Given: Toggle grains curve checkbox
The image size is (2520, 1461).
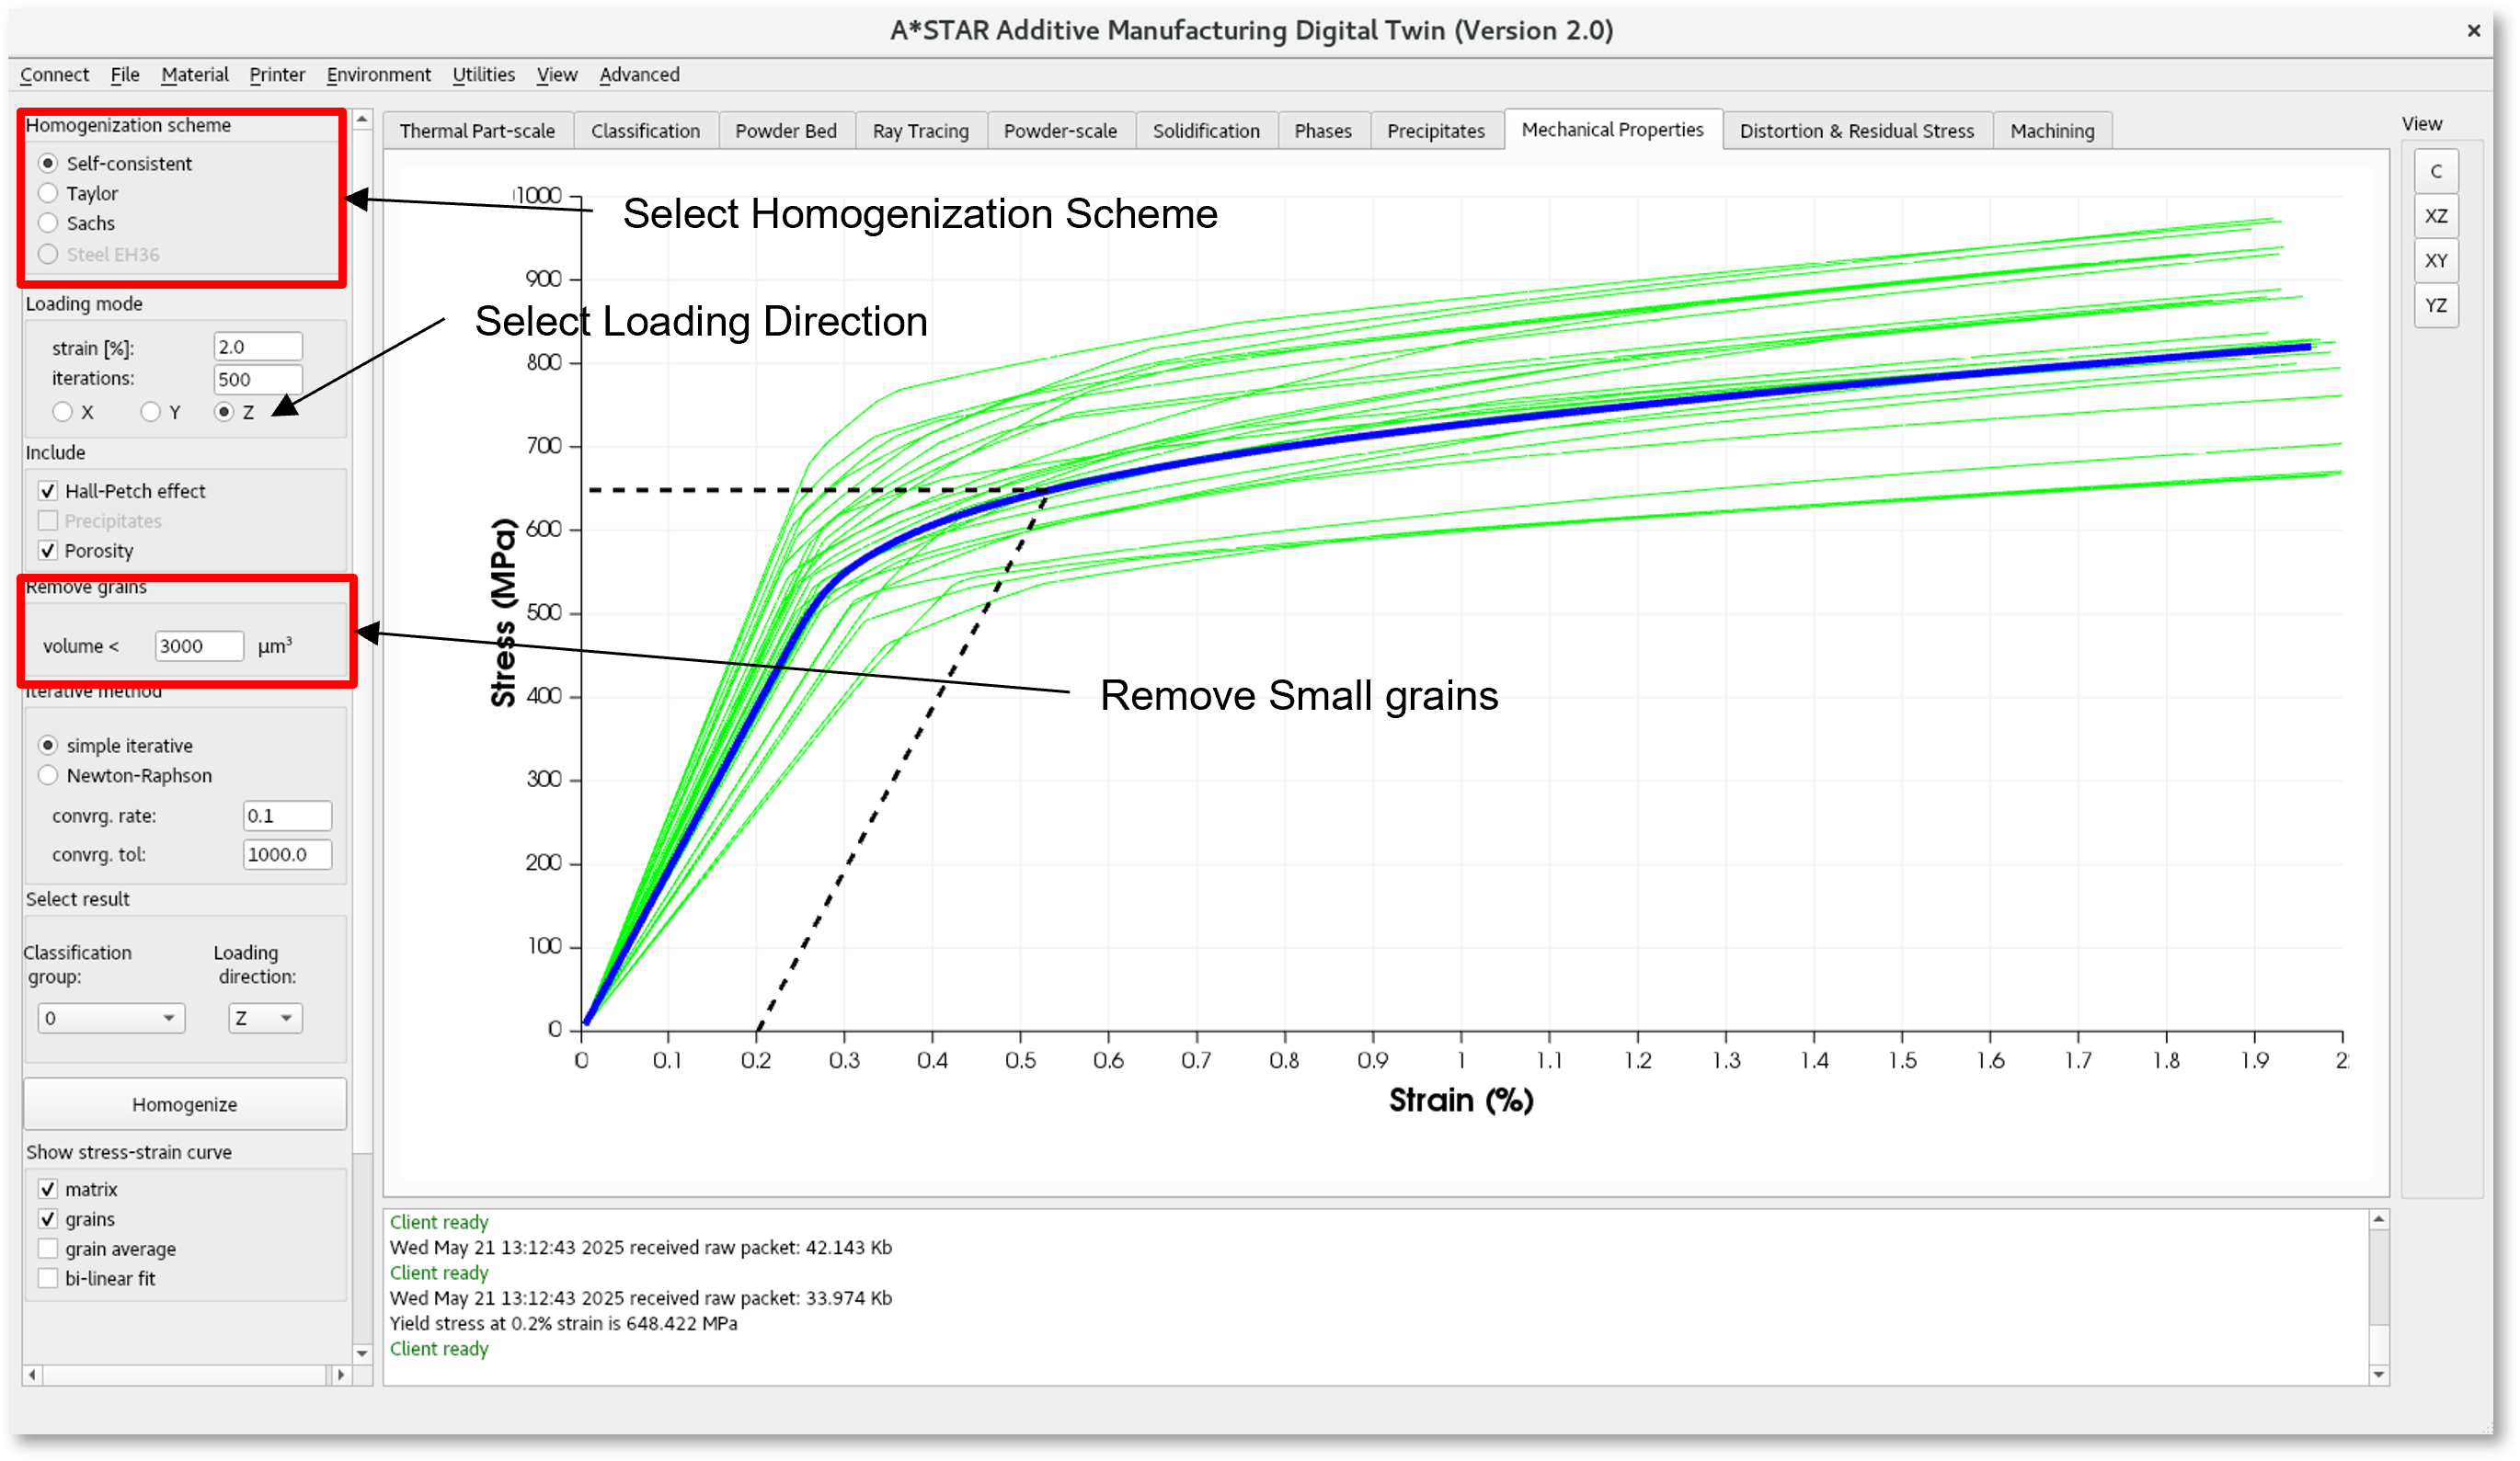Looking at the screenshot, I should tap(48, 1220).
